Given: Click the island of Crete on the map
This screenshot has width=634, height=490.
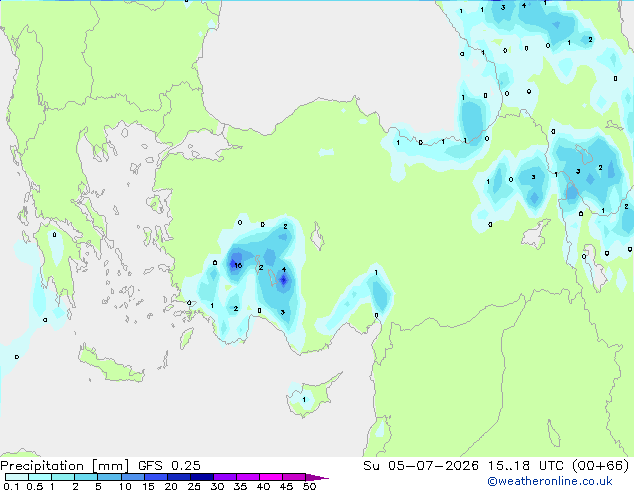Looking at the screenshot, I should 109,366.
